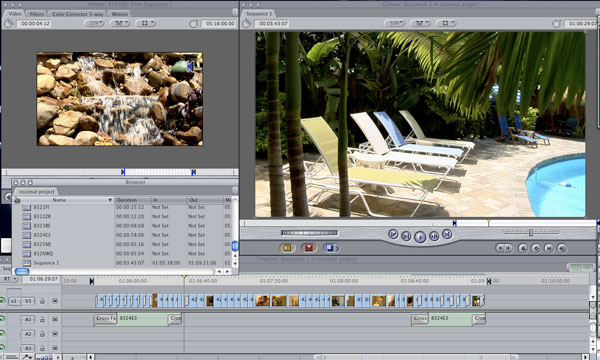The image size is (600, 360).
Task: Click the Canvas scrubber bar playhead
Action: (489, 223)
